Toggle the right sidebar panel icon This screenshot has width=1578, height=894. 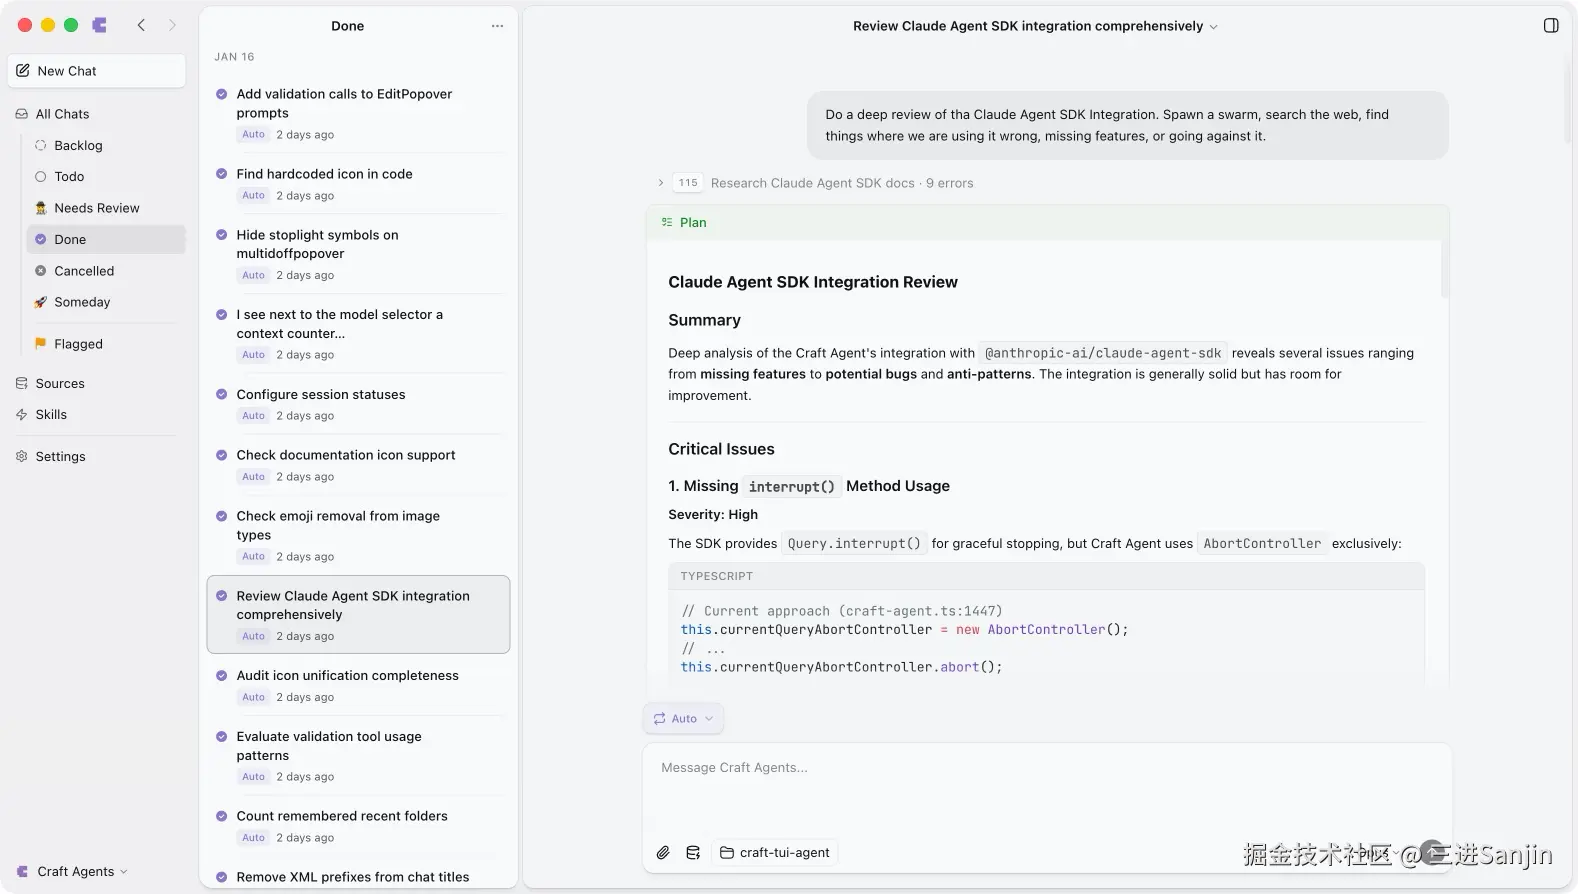(1551, 26)
